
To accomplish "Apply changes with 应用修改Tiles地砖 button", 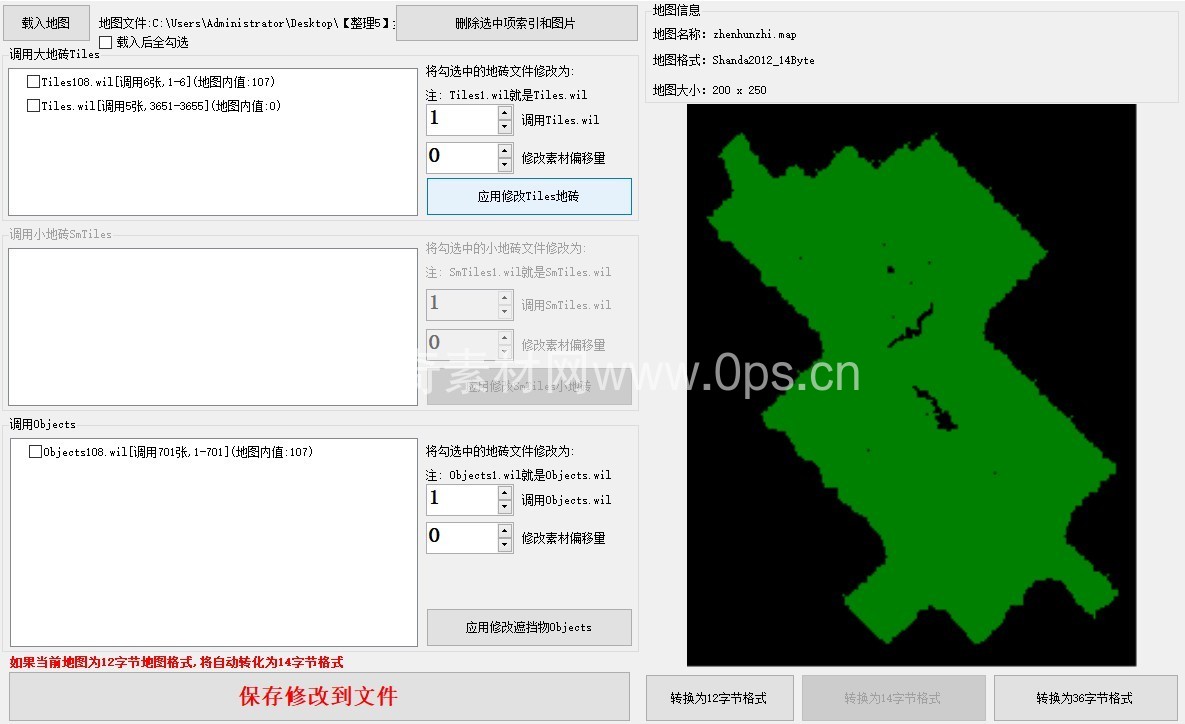I will coord(529,197).
